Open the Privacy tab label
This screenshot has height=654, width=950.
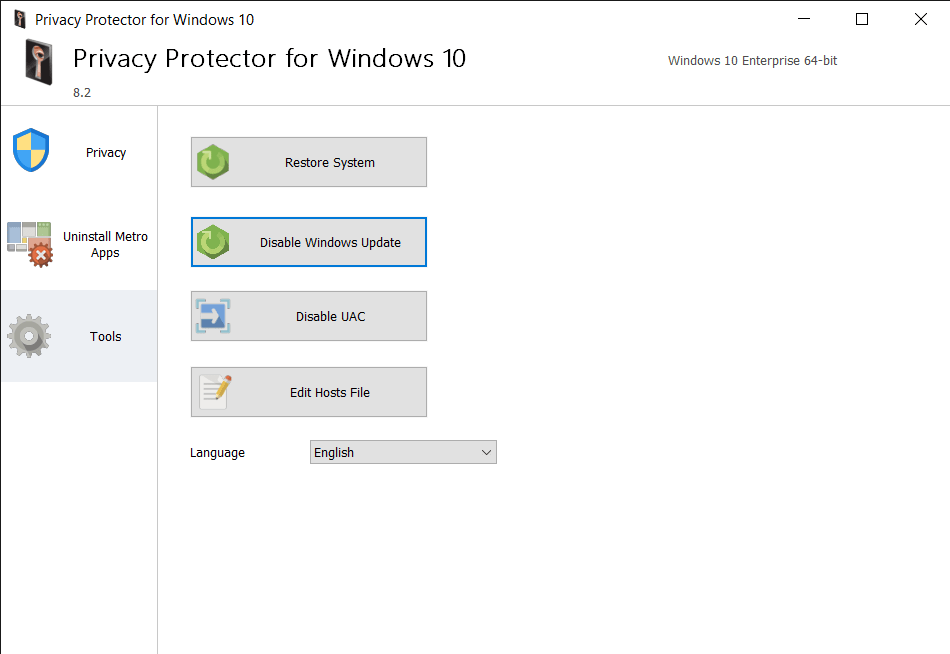tap(106, 153)
